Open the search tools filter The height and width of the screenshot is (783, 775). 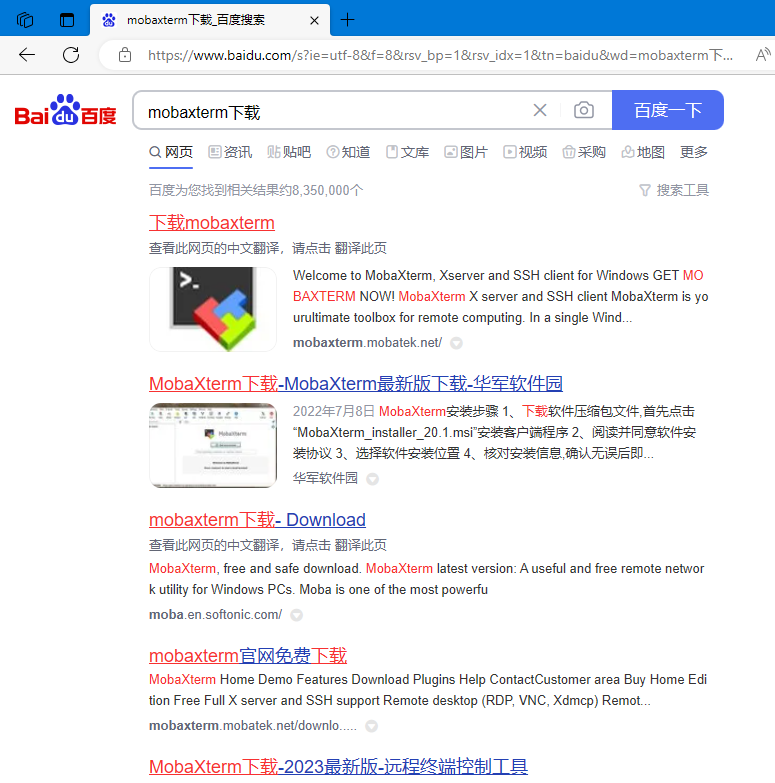673,190
